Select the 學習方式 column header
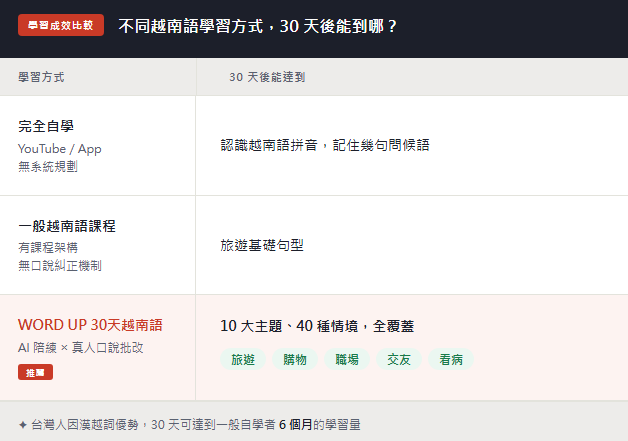 (x=41, y=77)
